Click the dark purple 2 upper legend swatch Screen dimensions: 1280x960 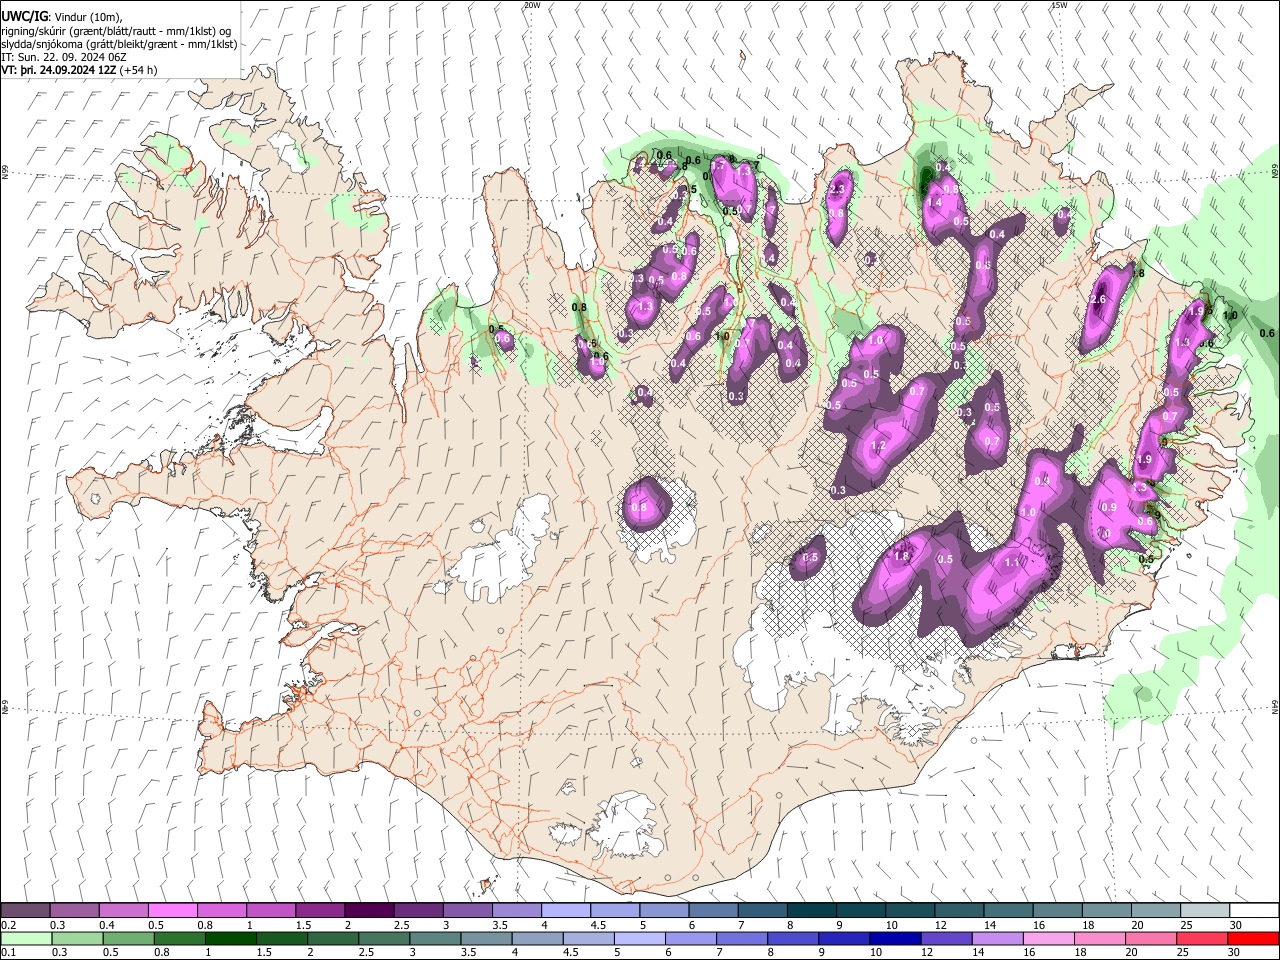pos(369,910)
